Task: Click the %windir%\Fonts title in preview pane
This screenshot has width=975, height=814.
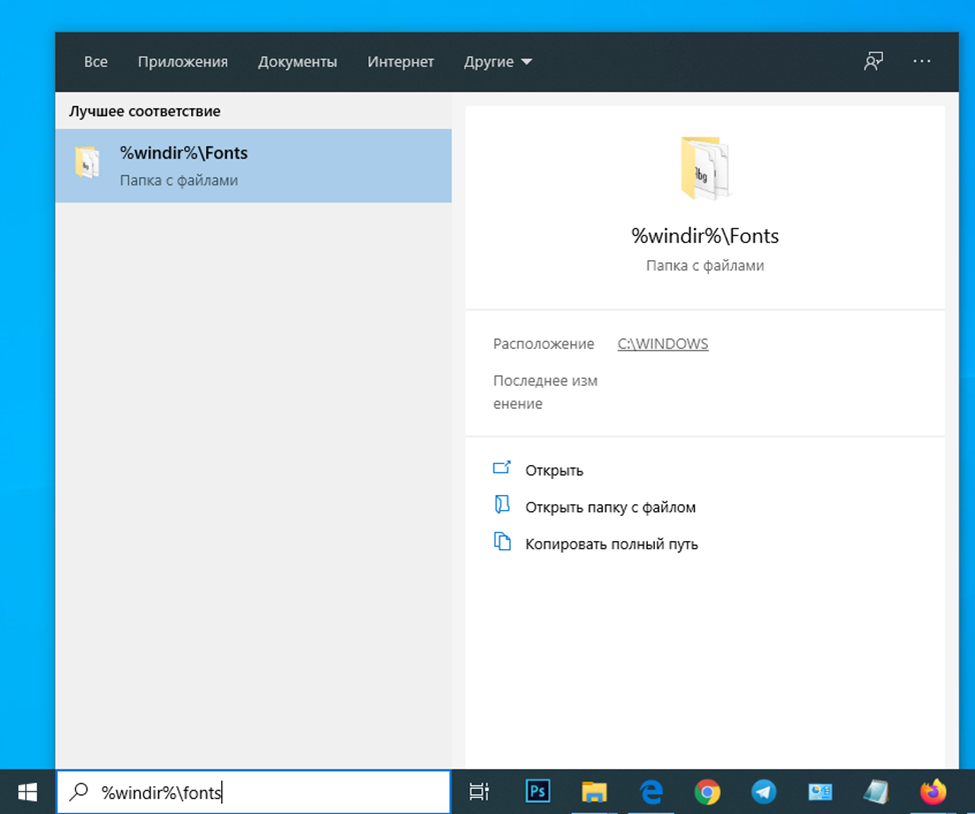Action: (x=705, y=236)
